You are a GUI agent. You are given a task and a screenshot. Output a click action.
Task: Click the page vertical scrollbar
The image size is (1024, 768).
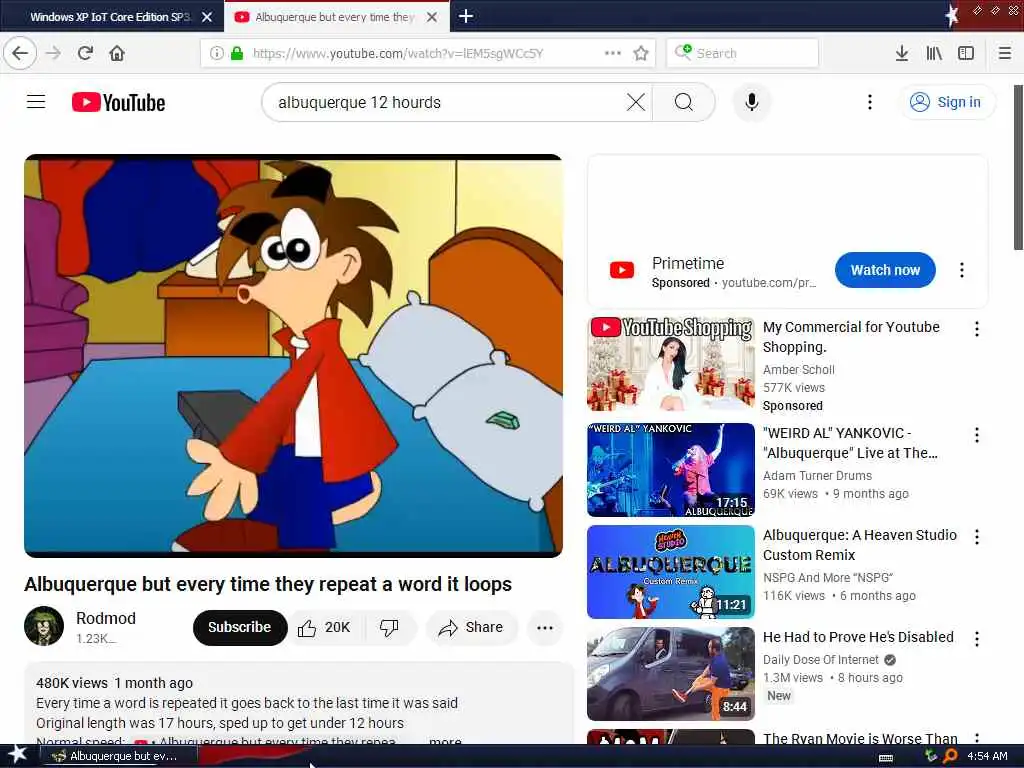tap(1018, 167)
